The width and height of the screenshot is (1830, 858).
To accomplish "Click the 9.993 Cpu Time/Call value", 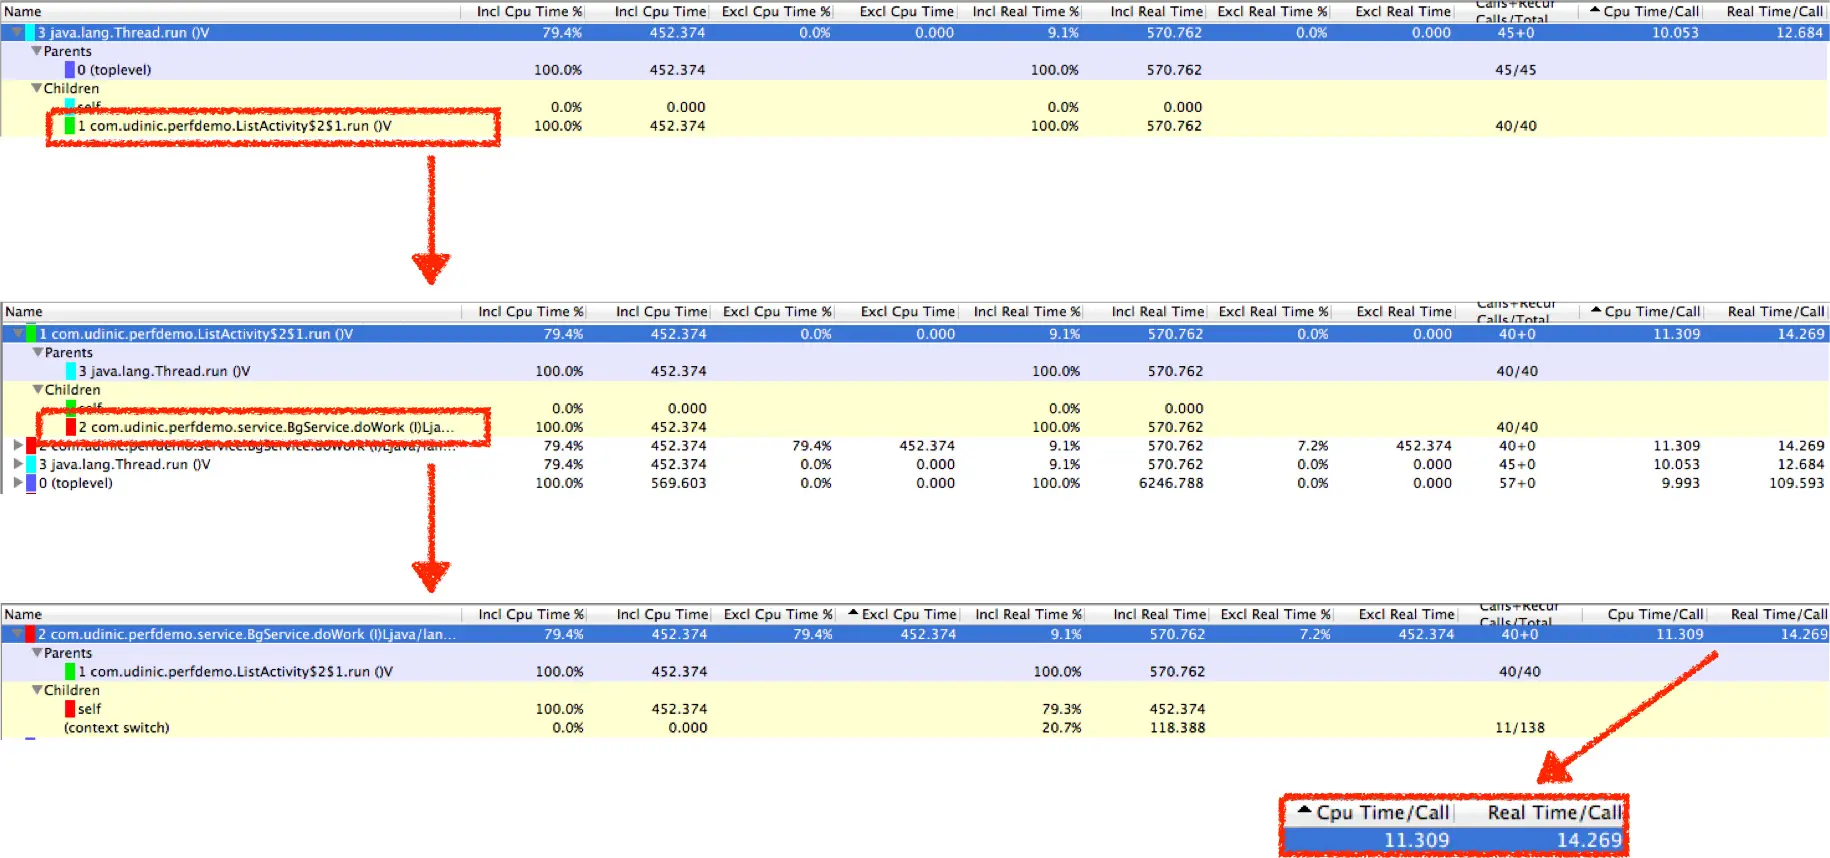I will [x=1681, y=483].
